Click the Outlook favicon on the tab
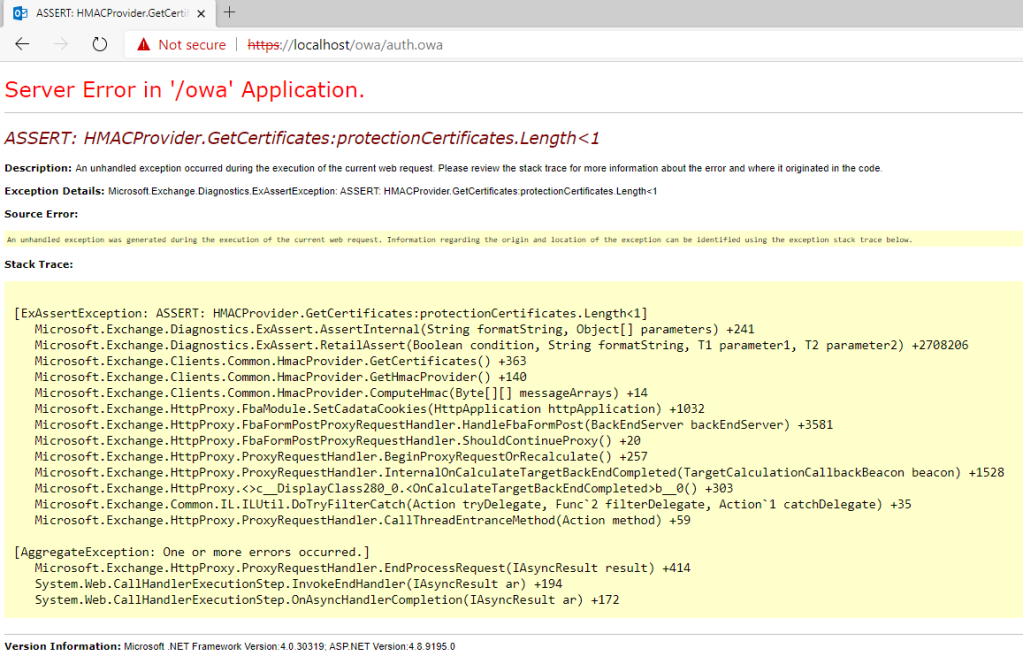1023x656 pixels. pos(19,13)
